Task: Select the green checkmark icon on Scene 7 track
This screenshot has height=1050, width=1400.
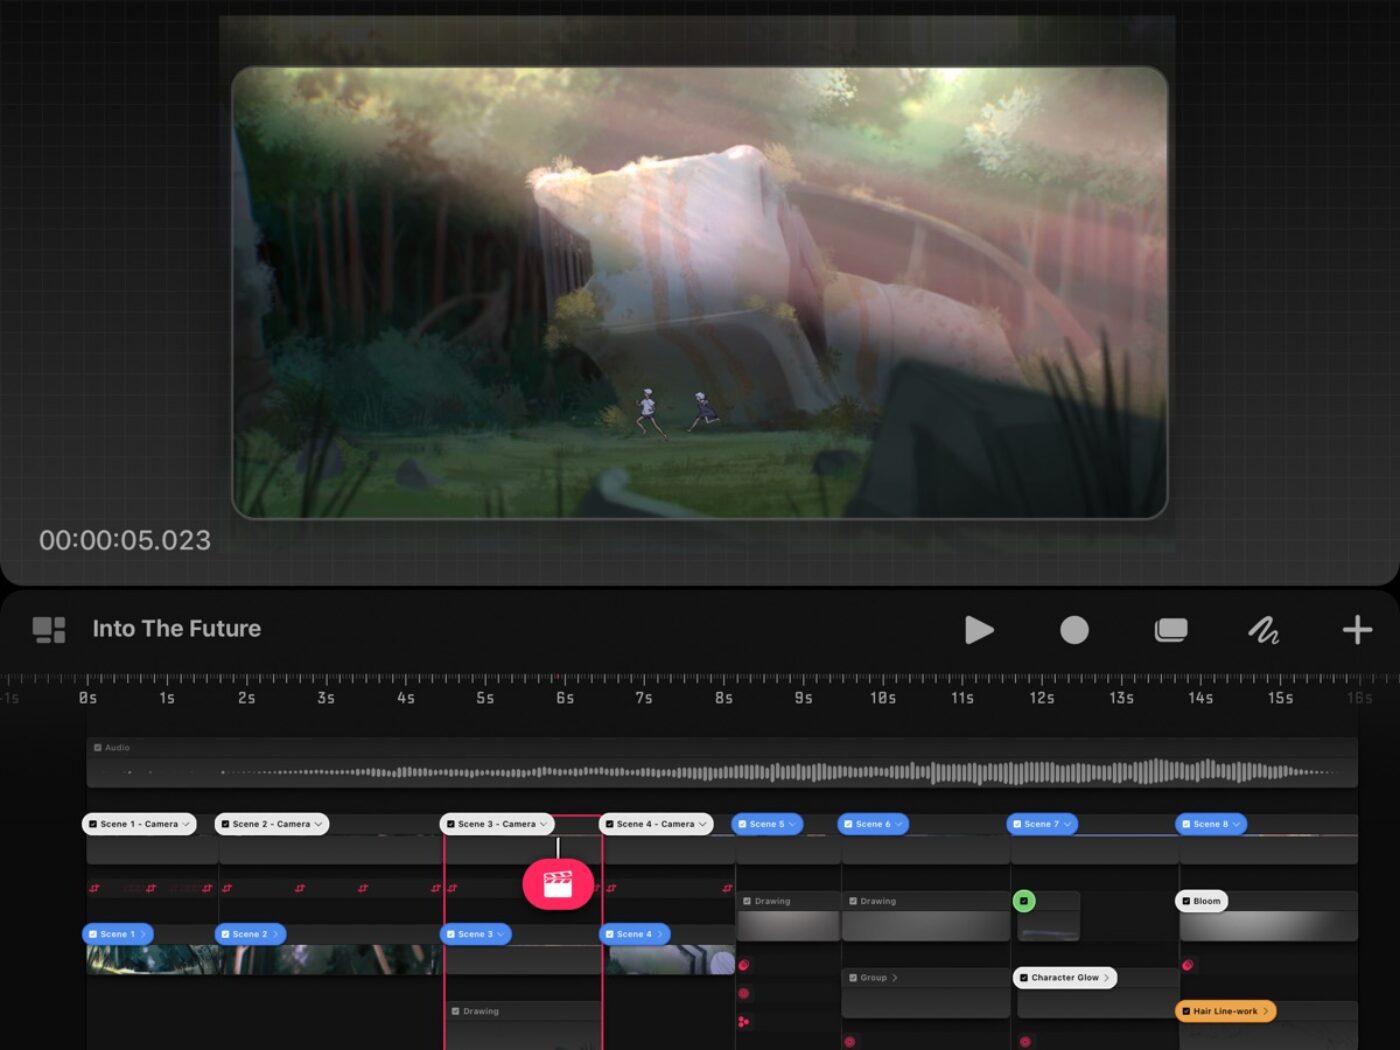Action: [x=1025, y=901]
